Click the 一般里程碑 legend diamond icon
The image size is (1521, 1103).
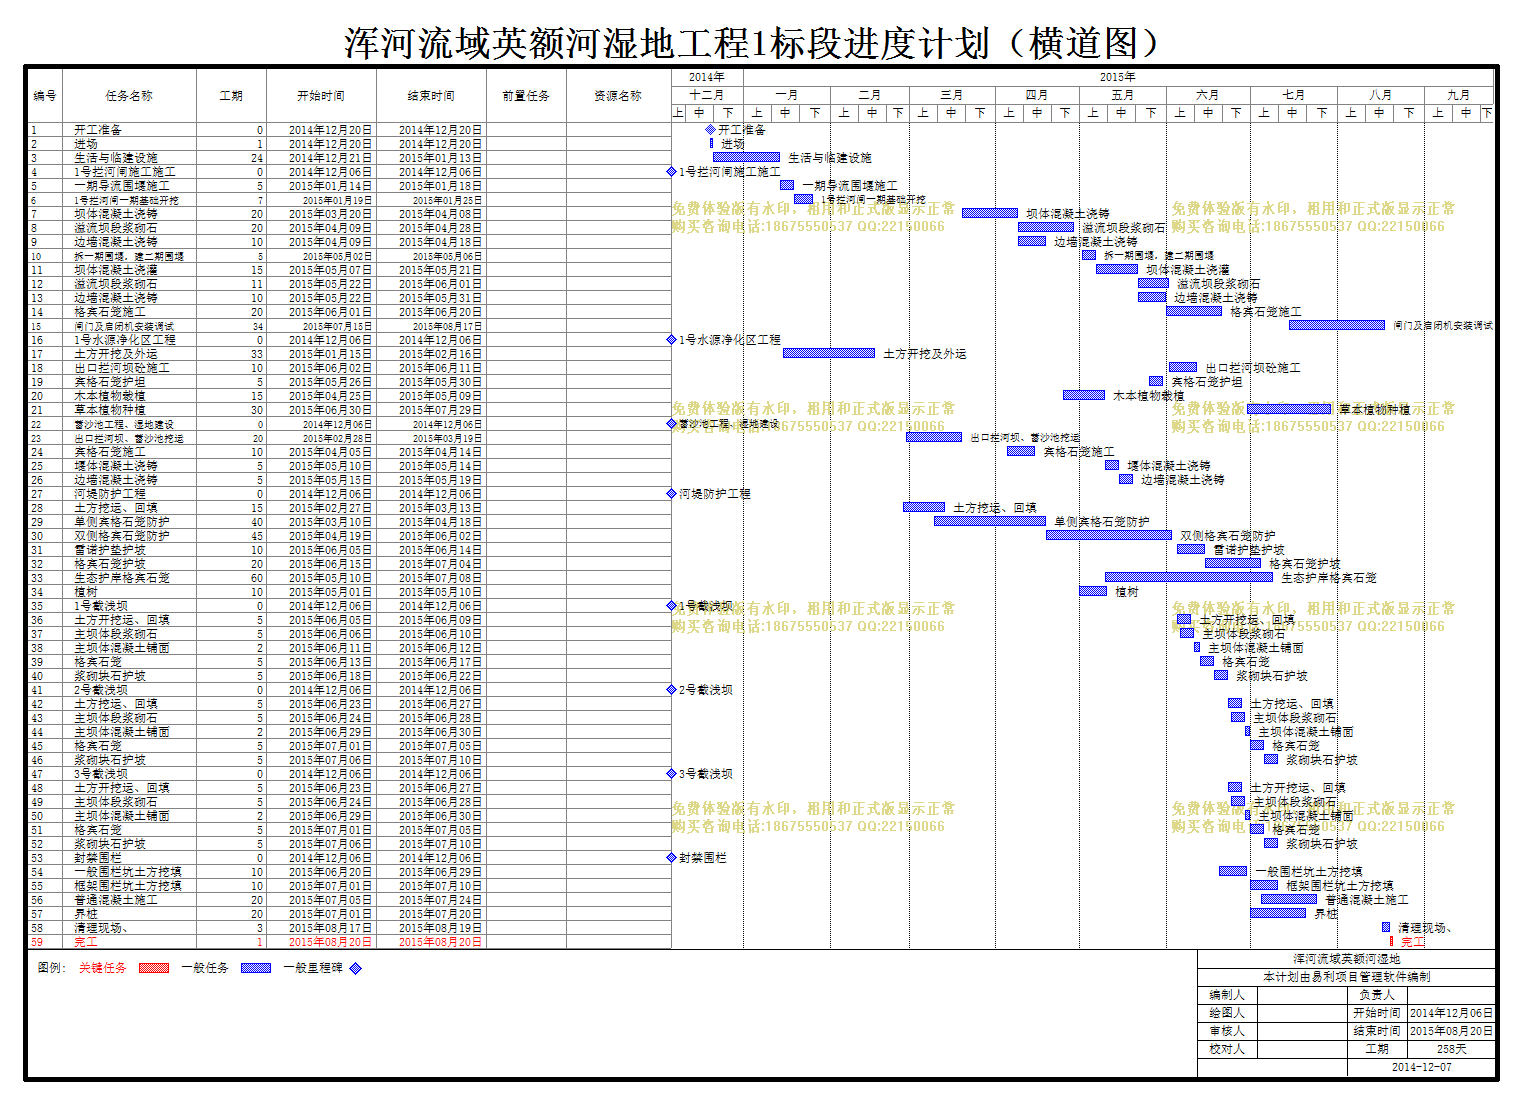(355, 968)
